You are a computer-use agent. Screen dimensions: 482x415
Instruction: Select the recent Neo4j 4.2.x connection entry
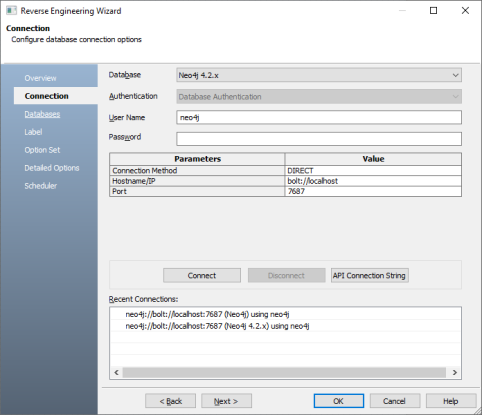point(217,326)
